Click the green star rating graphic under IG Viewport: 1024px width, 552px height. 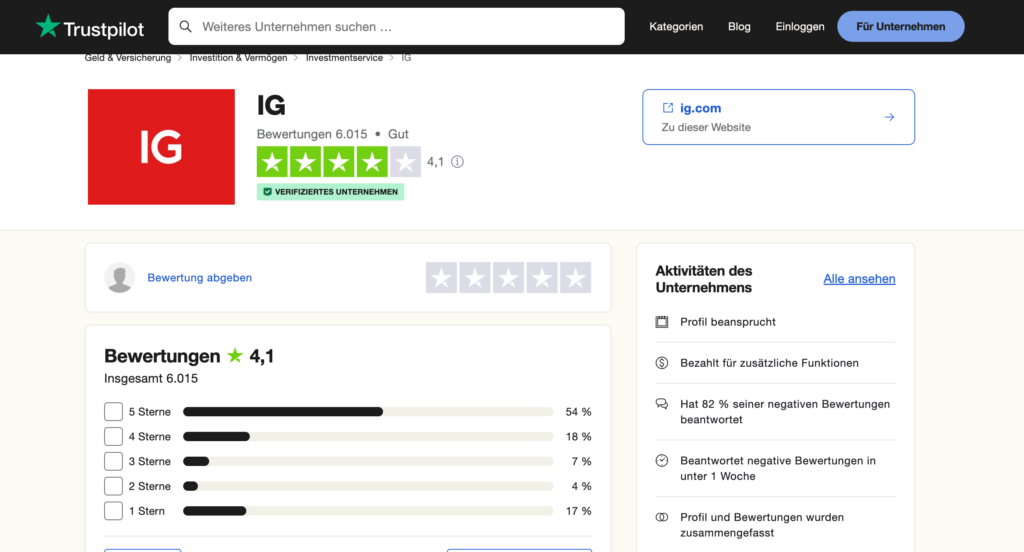coord(339,162)
